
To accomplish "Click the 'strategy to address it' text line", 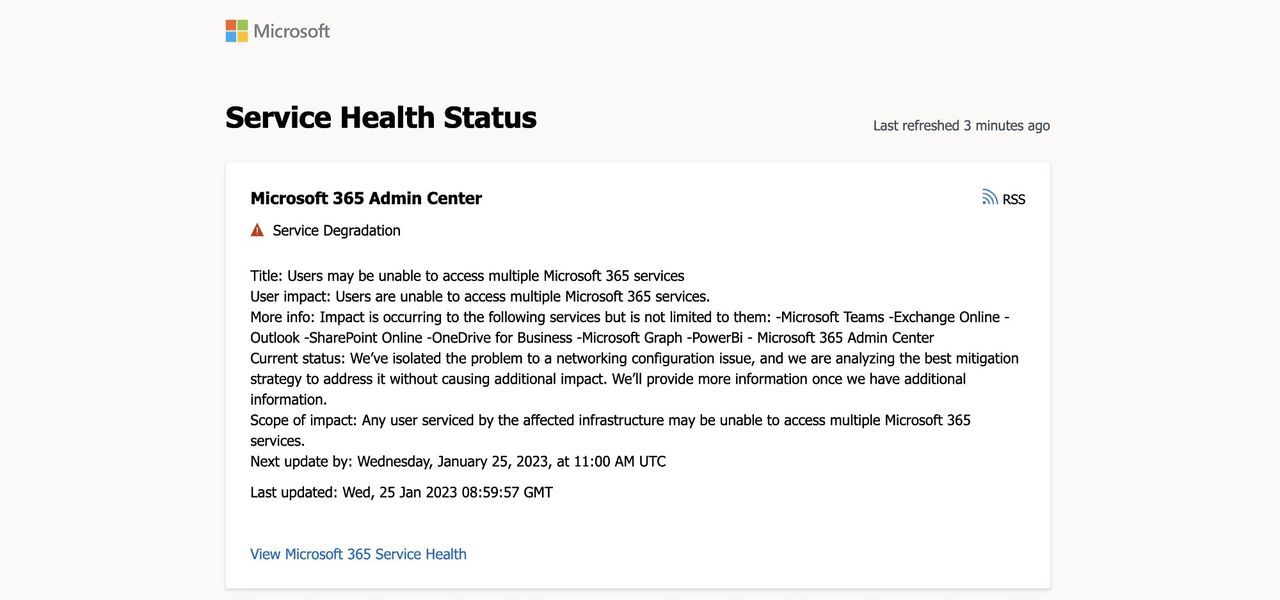I will click(608, 379).
